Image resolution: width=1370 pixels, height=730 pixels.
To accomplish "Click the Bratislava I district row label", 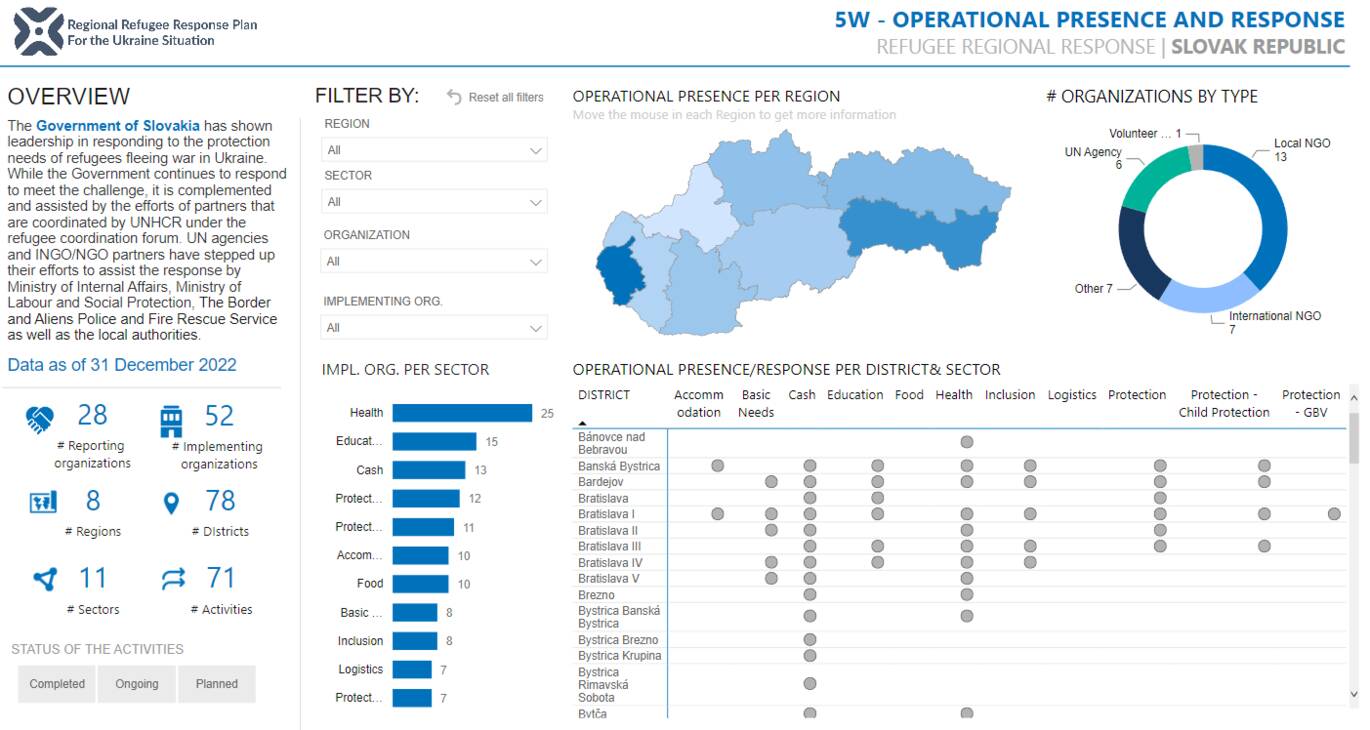I will (608, 514).
